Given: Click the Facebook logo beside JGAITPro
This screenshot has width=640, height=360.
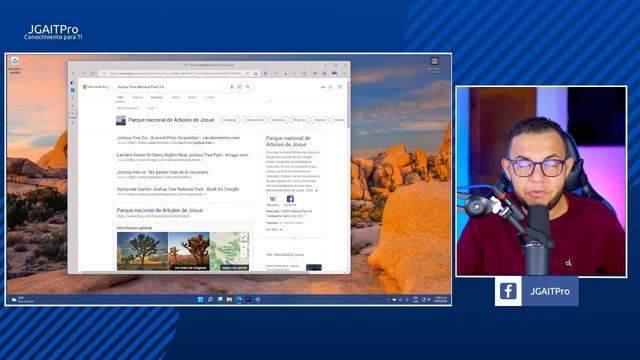Looking at the screenshot, I should [x=508, y=291].
